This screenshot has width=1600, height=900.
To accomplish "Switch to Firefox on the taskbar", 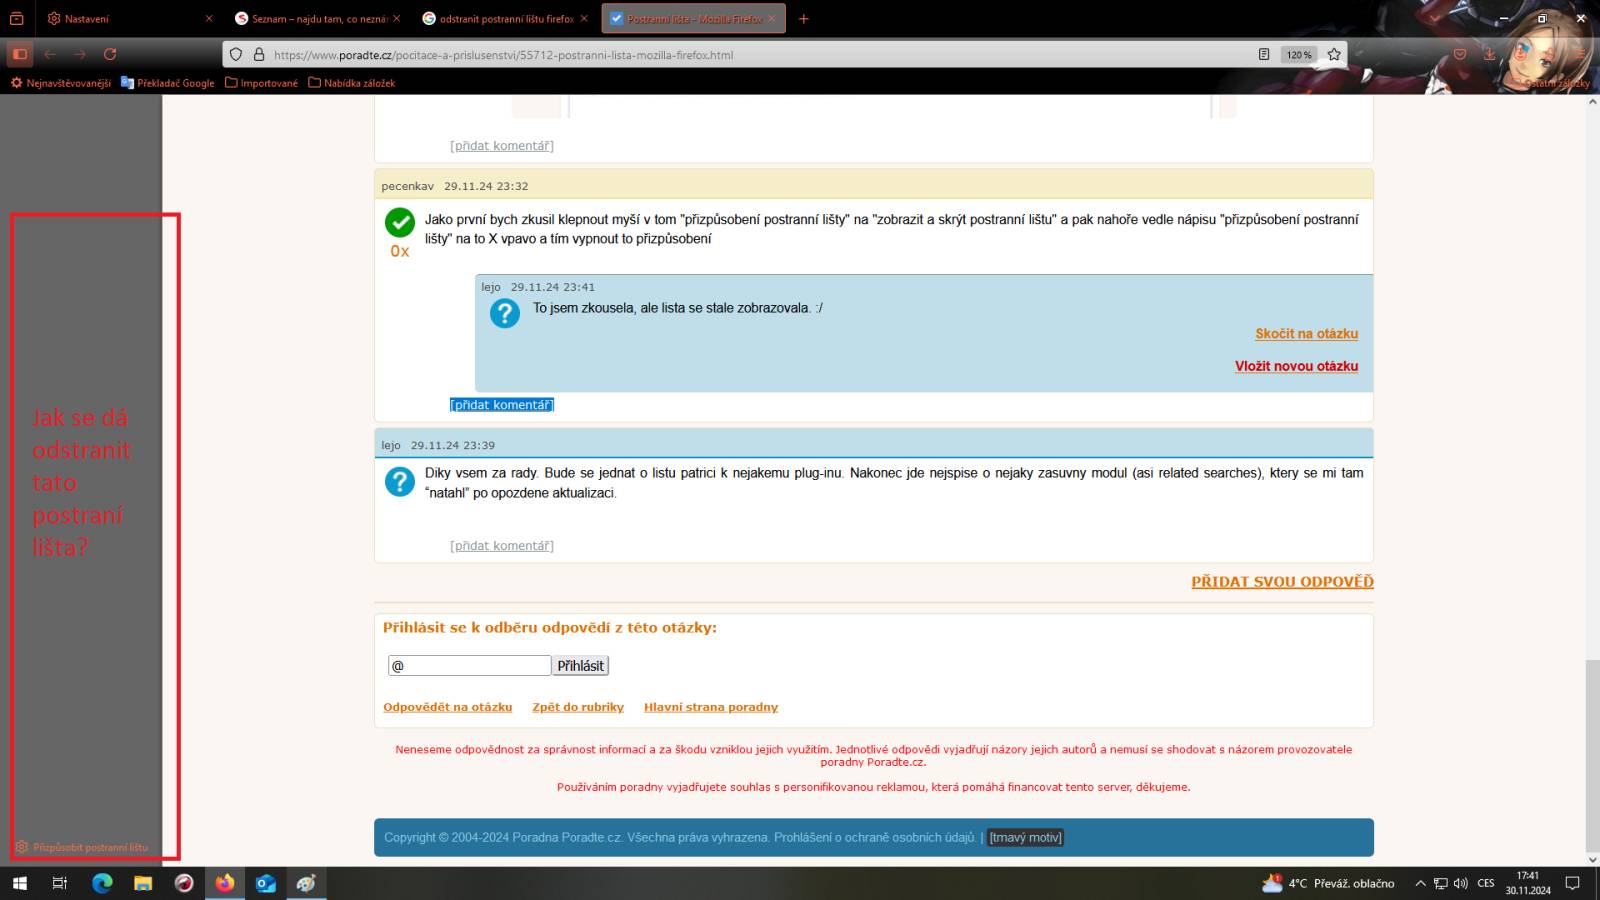I will coord(225,883).
